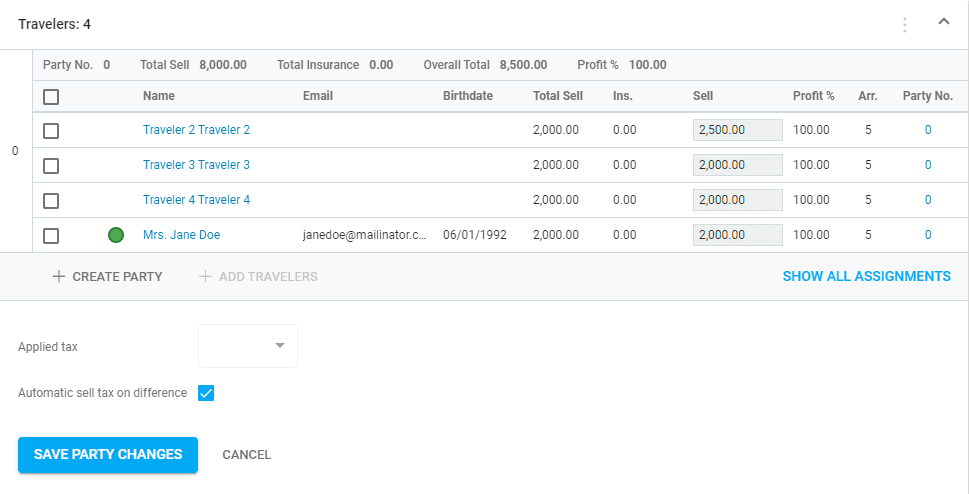Click the janedoe@mailinator email cell
The image size is (969, 494).
[365, 235]
